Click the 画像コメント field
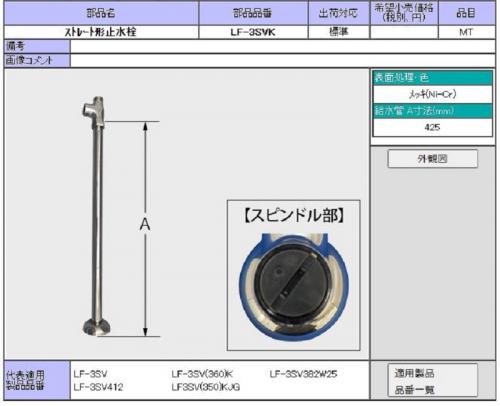Viewport: 500px width, 406px height. click(x=283, y=60)
